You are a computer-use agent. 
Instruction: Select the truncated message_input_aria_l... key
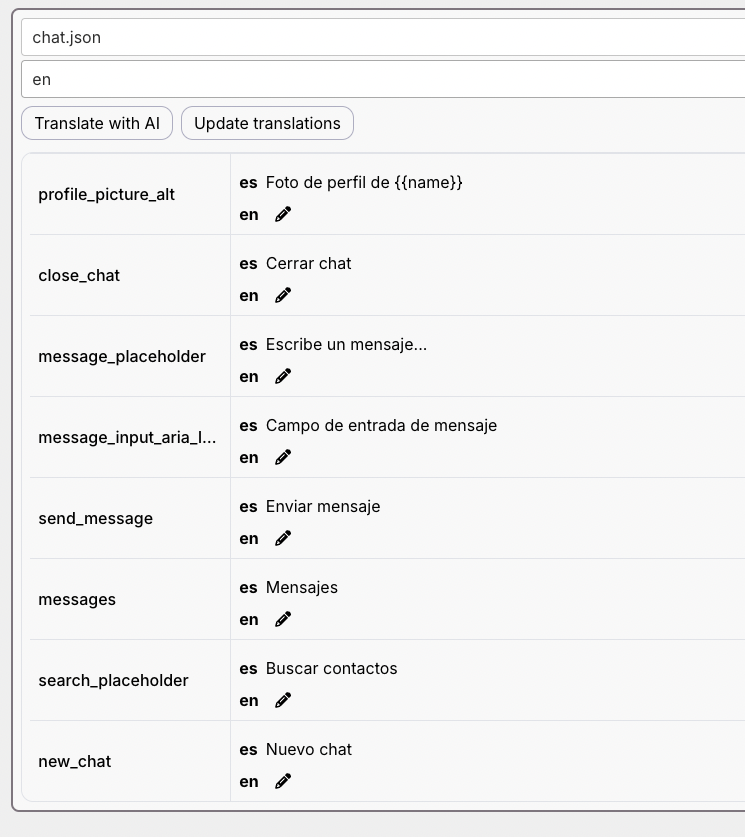[x=127, y=438]
